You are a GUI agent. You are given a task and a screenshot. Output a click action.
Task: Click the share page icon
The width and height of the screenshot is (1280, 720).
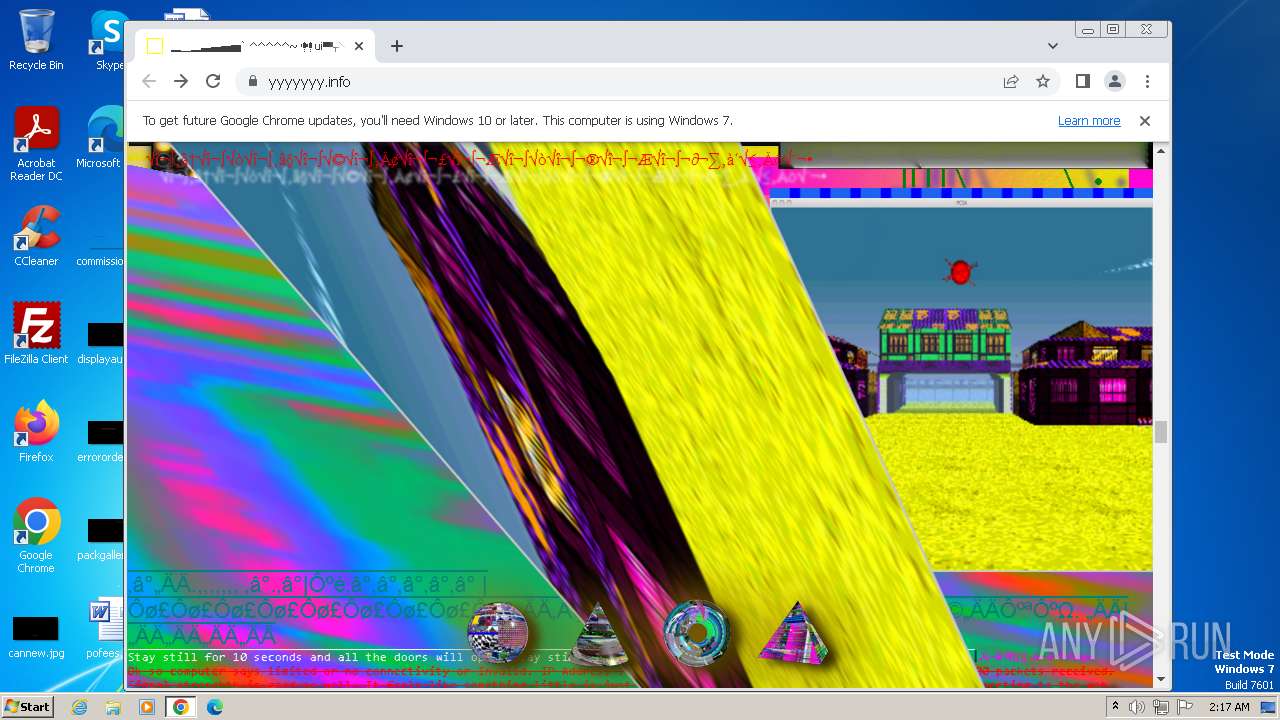pyautogui.click(x=1011, y=81)
